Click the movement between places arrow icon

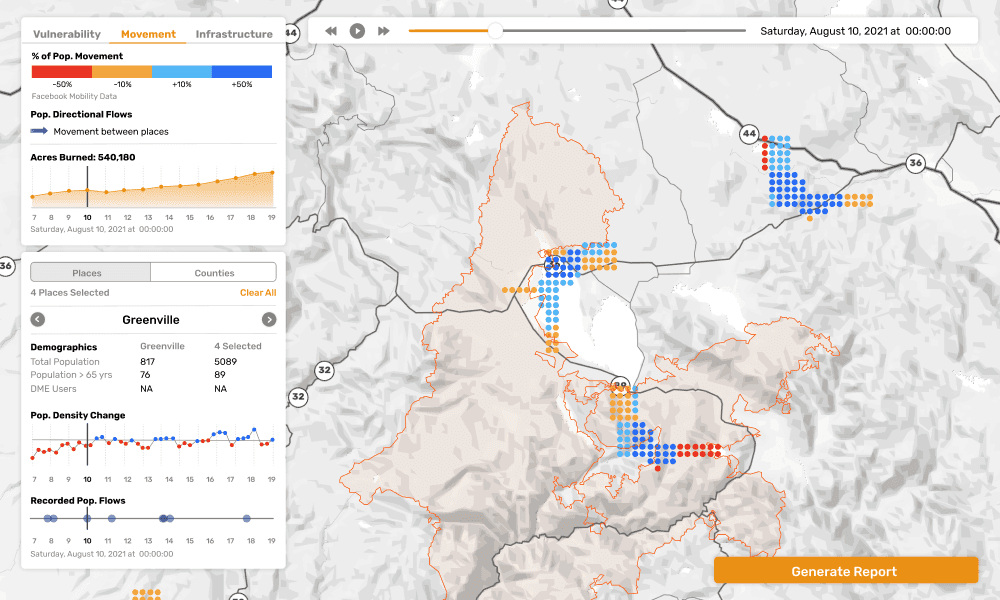(39, 131)
